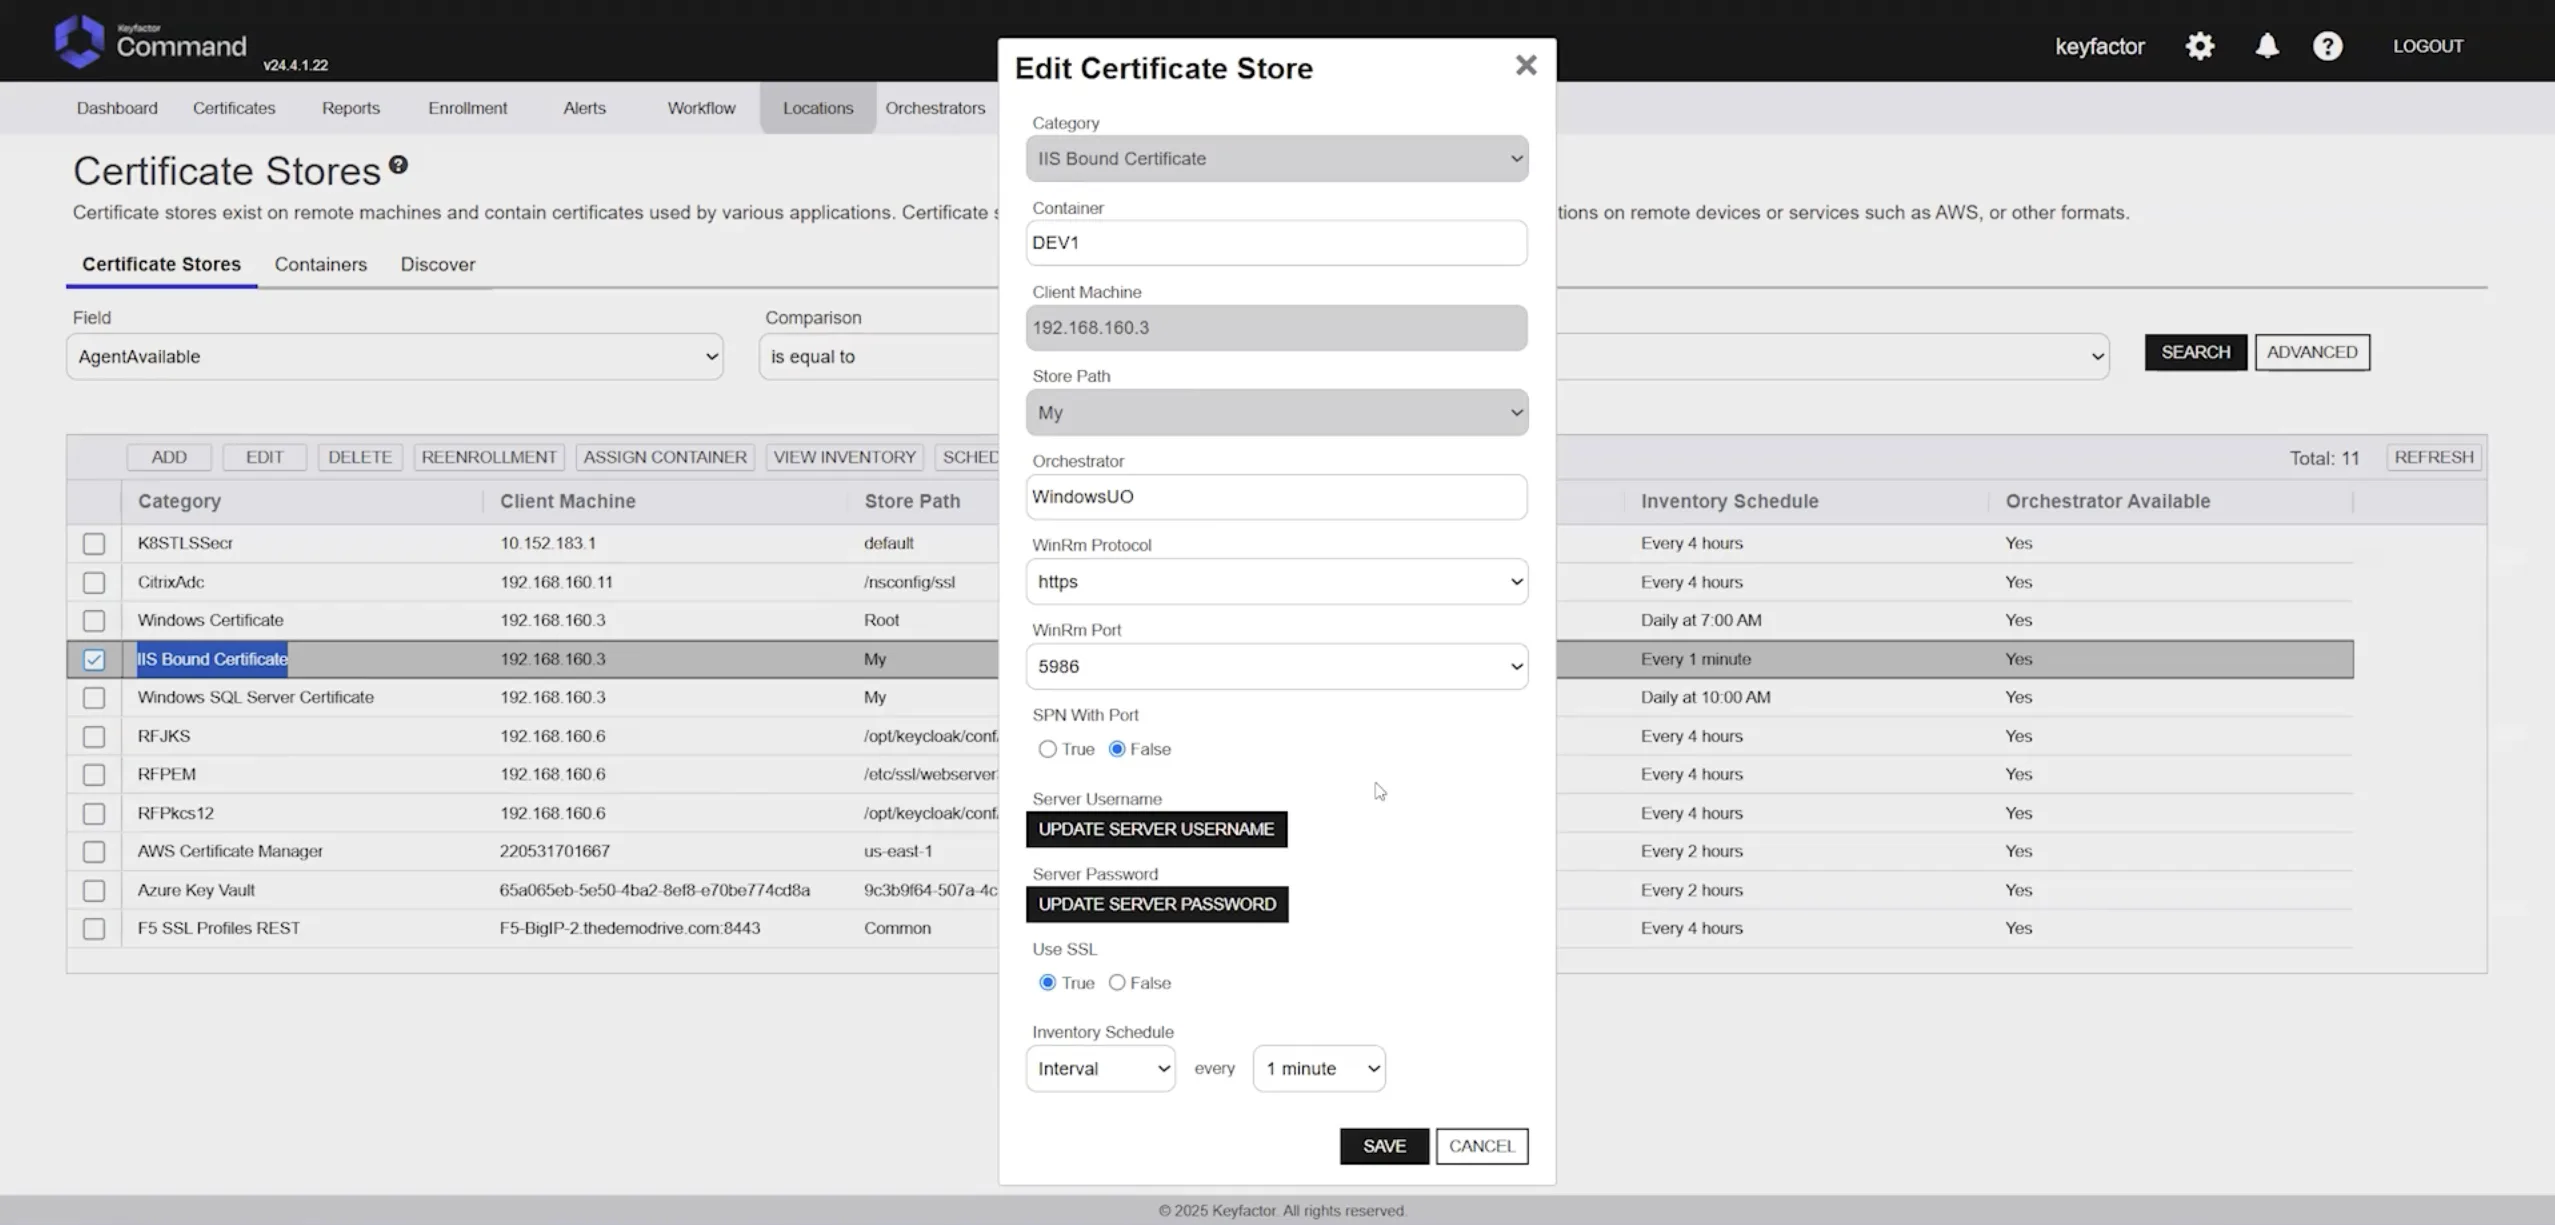Select False for Use SSL
This screenshot has height=1225, width=2555.
click(1117, 983)
